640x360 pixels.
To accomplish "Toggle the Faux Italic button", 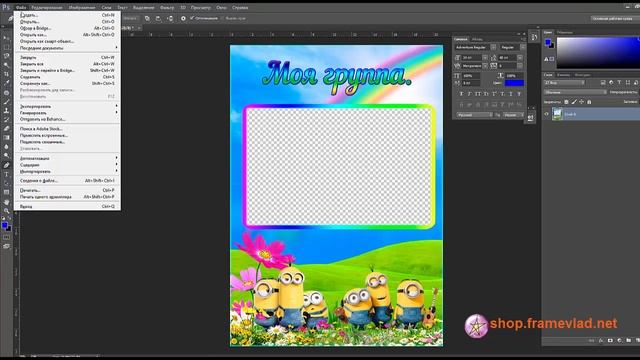I will click(469, 94).
